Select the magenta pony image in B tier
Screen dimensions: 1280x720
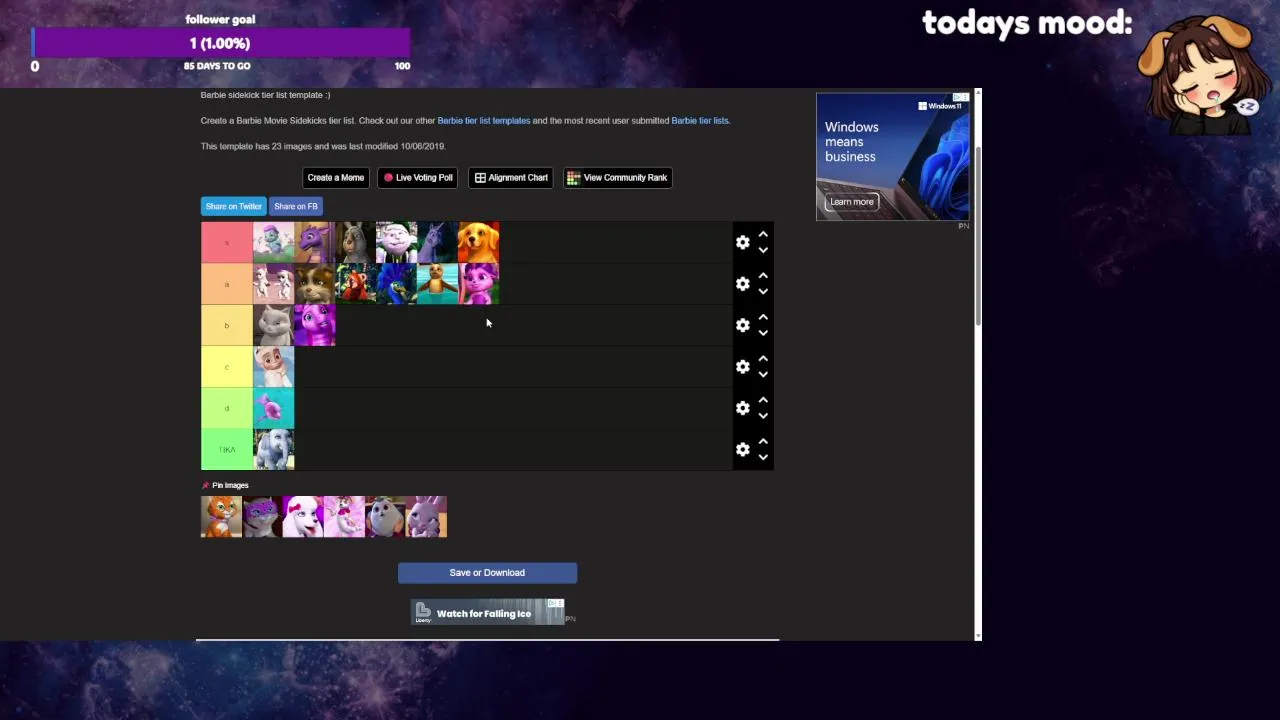click(x=314, y=326)
